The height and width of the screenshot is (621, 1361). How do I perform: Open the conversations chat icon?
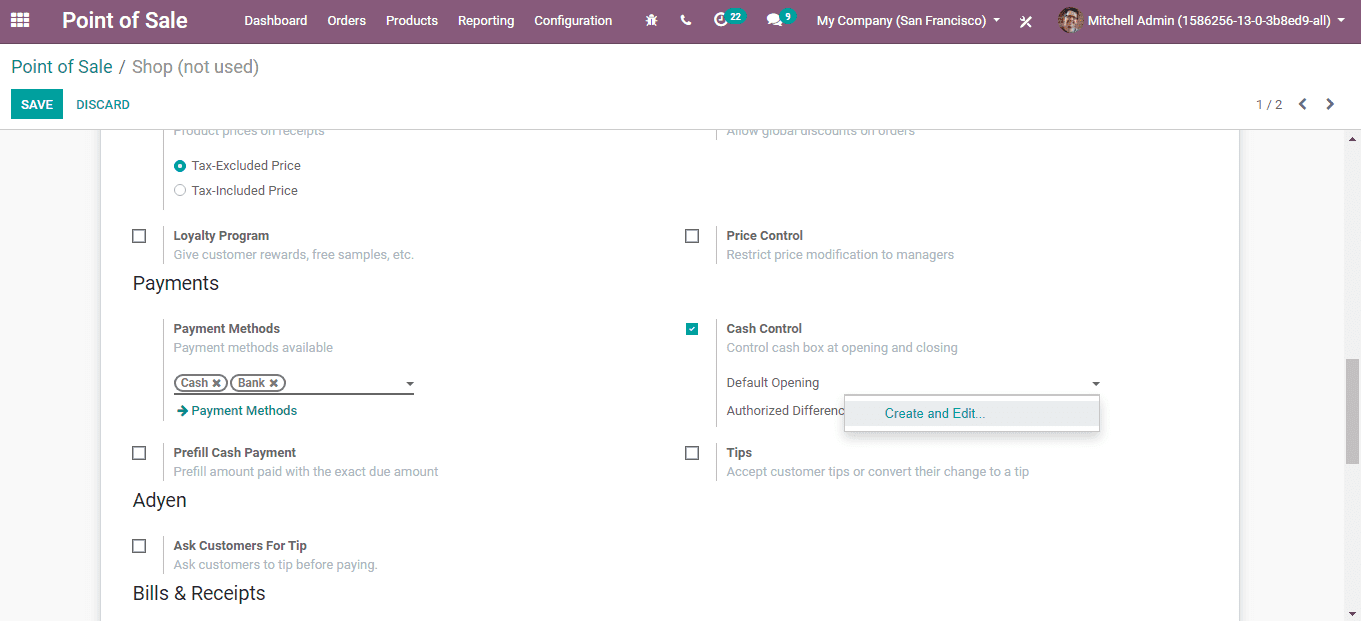[x=774, y=20]
